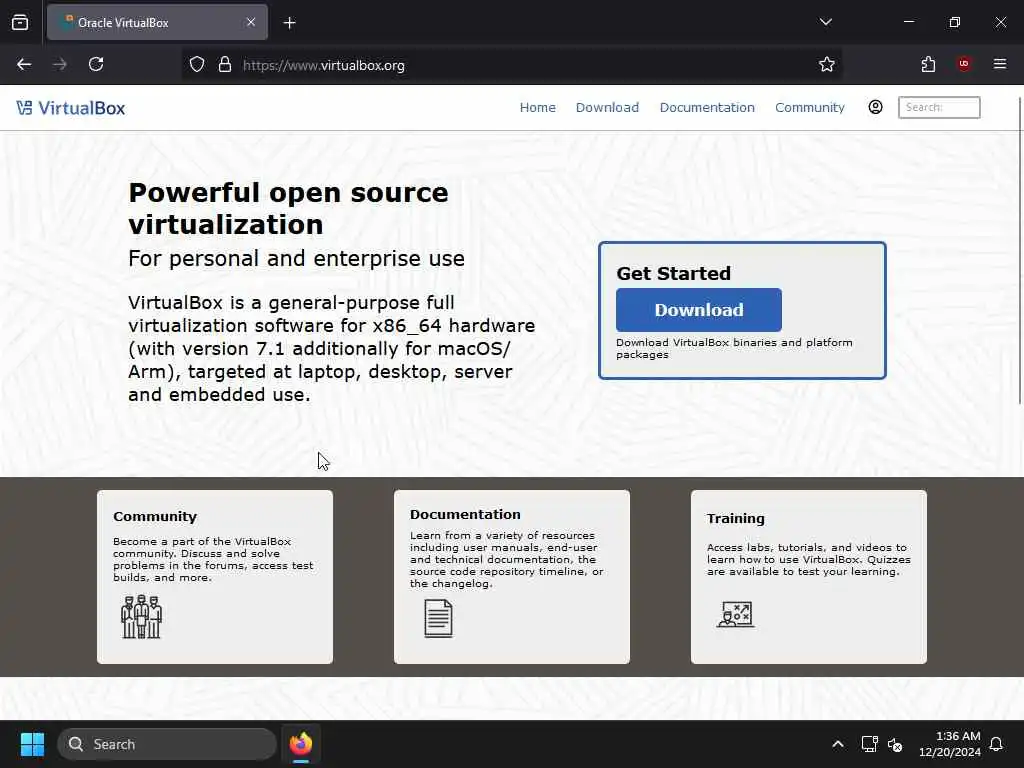
Task: Open the notifications bell icon
Action: pos(996,744)
